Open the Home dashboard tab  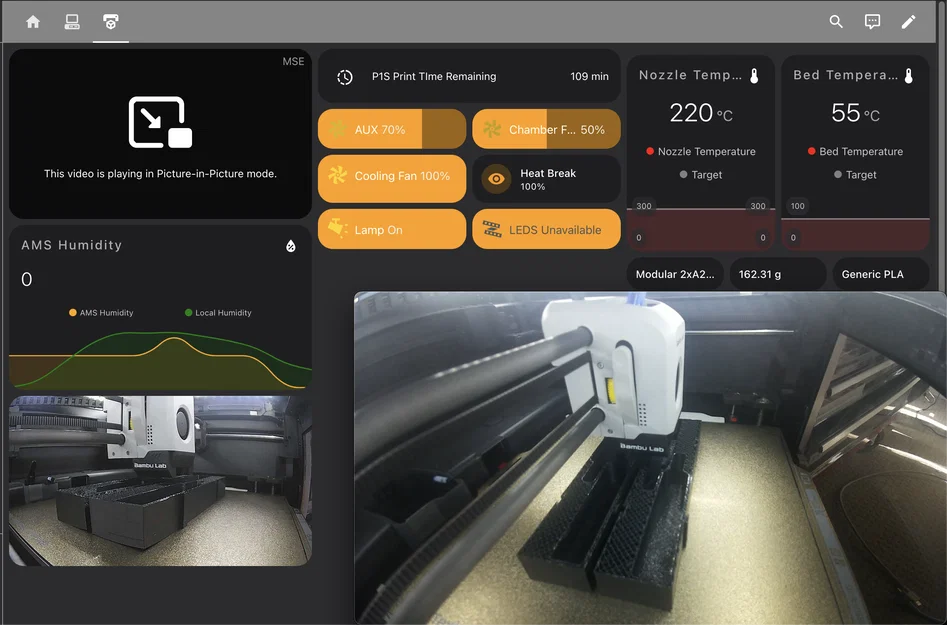tap(33, 22)
